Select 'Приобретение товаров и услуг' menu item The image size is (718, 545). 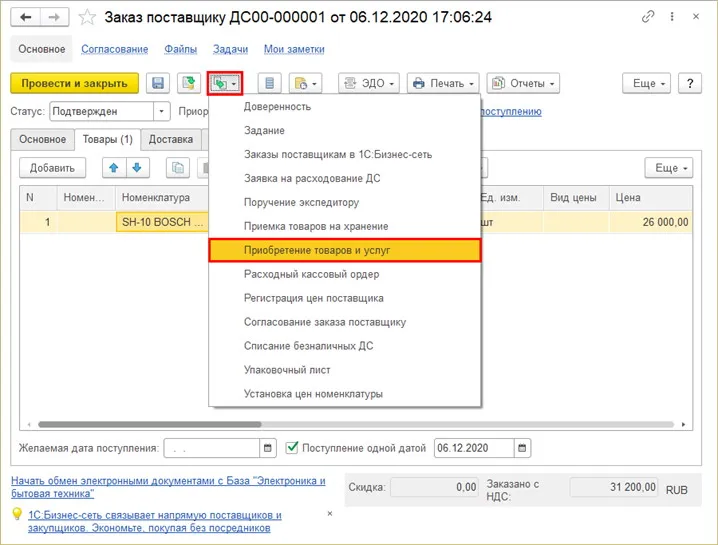(344, 250)
